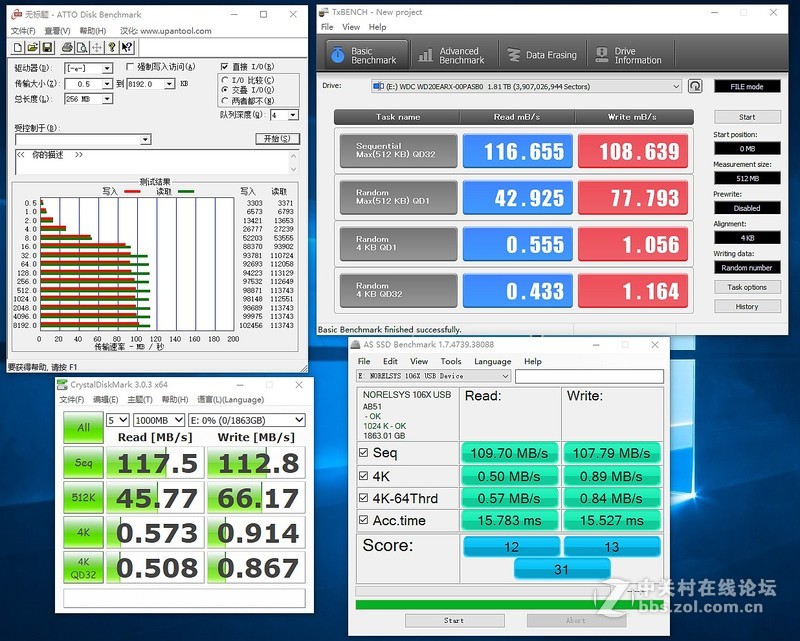Open a saved ATTO benchmark file
This screenshot has height=641, width=800.
33,46
